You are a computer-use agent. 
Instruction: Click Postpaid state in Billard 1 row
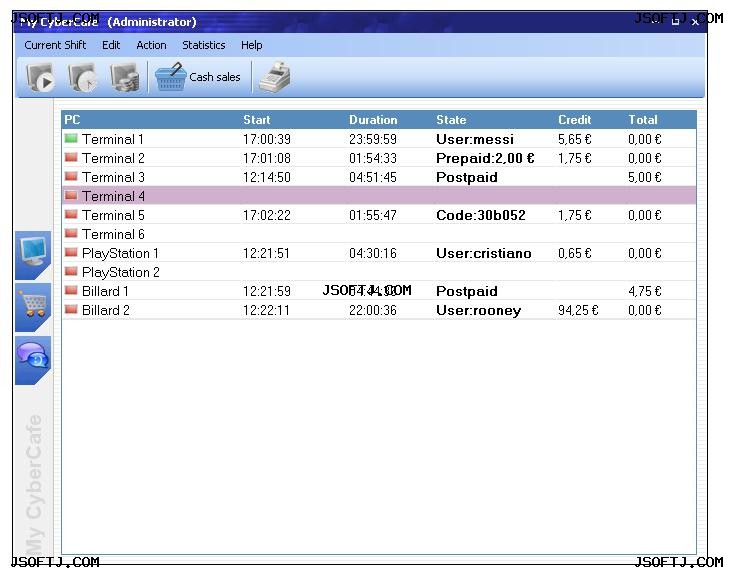tap(467, 291)
